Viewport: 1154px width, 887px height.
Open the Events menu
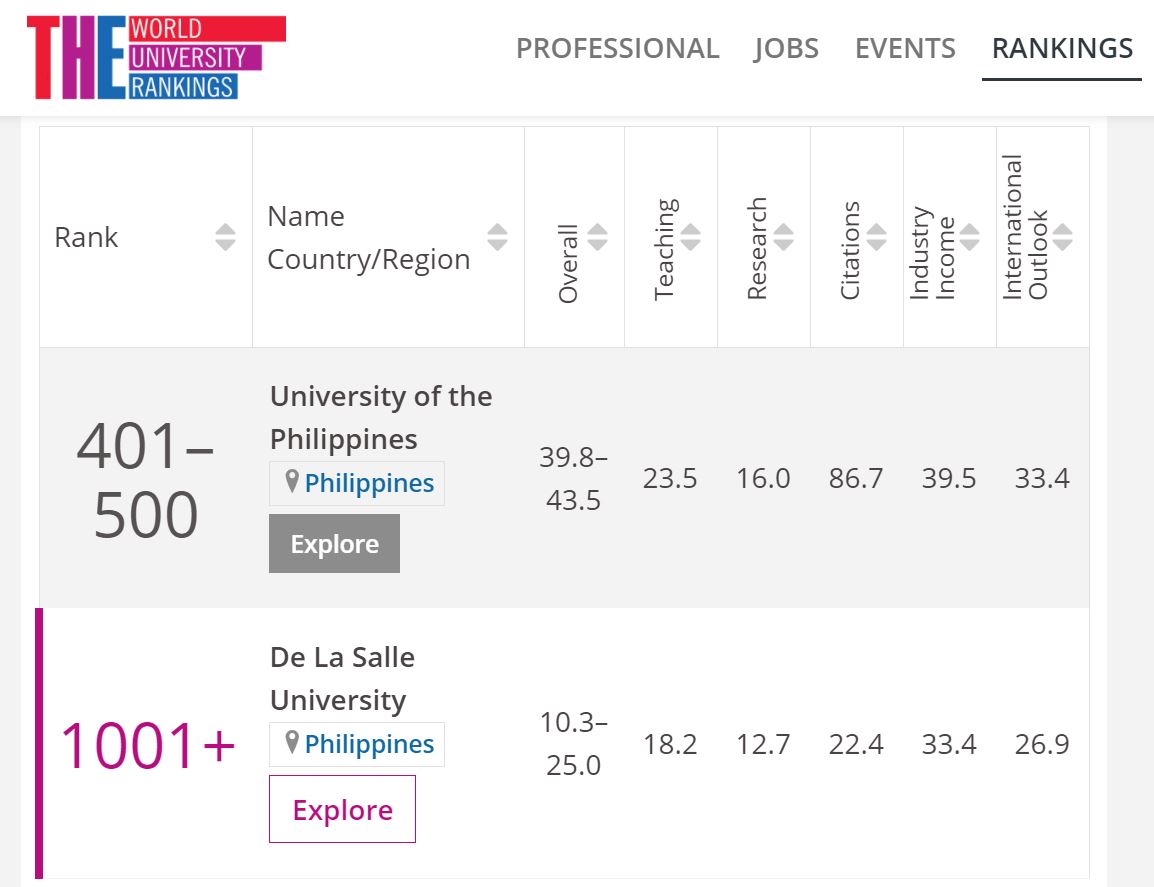(x=905, y=49)
